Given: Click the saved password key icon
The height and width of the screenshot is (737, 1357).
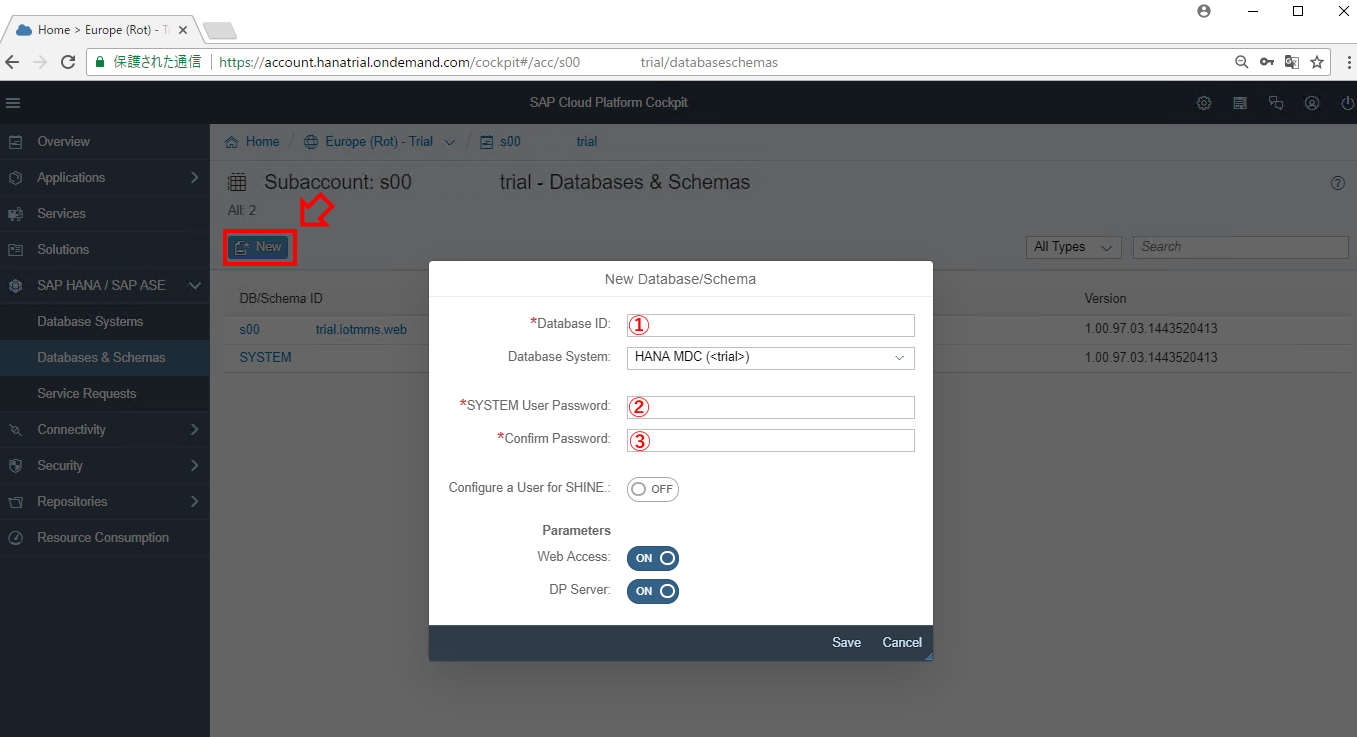Looking at the screenshot, I should (x=1267, y=62).
